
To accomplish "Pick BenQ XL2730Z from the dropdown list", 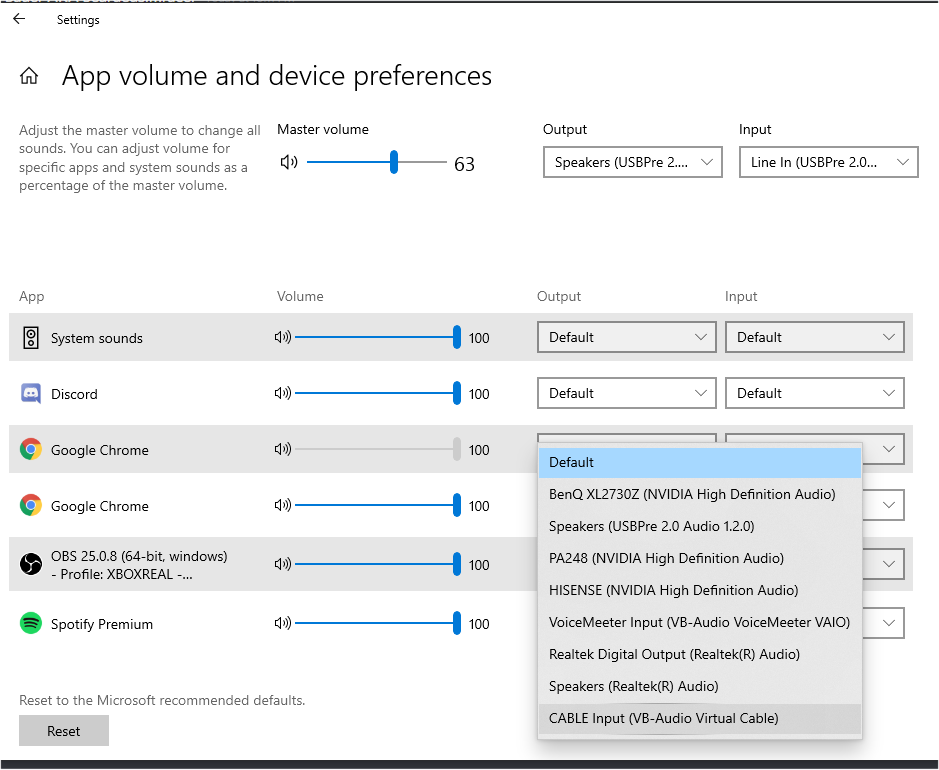I will point(692,494).
